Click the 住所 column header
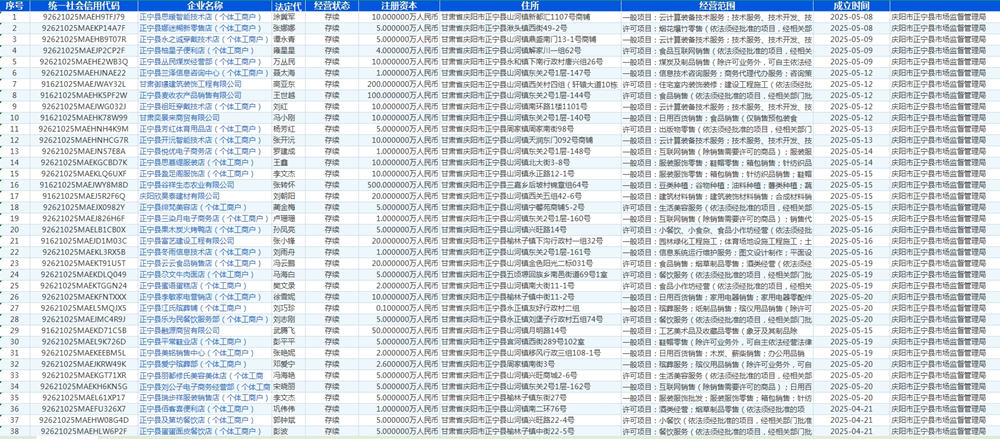This screenshot has height=439, width=1000. tap(530, 6)
